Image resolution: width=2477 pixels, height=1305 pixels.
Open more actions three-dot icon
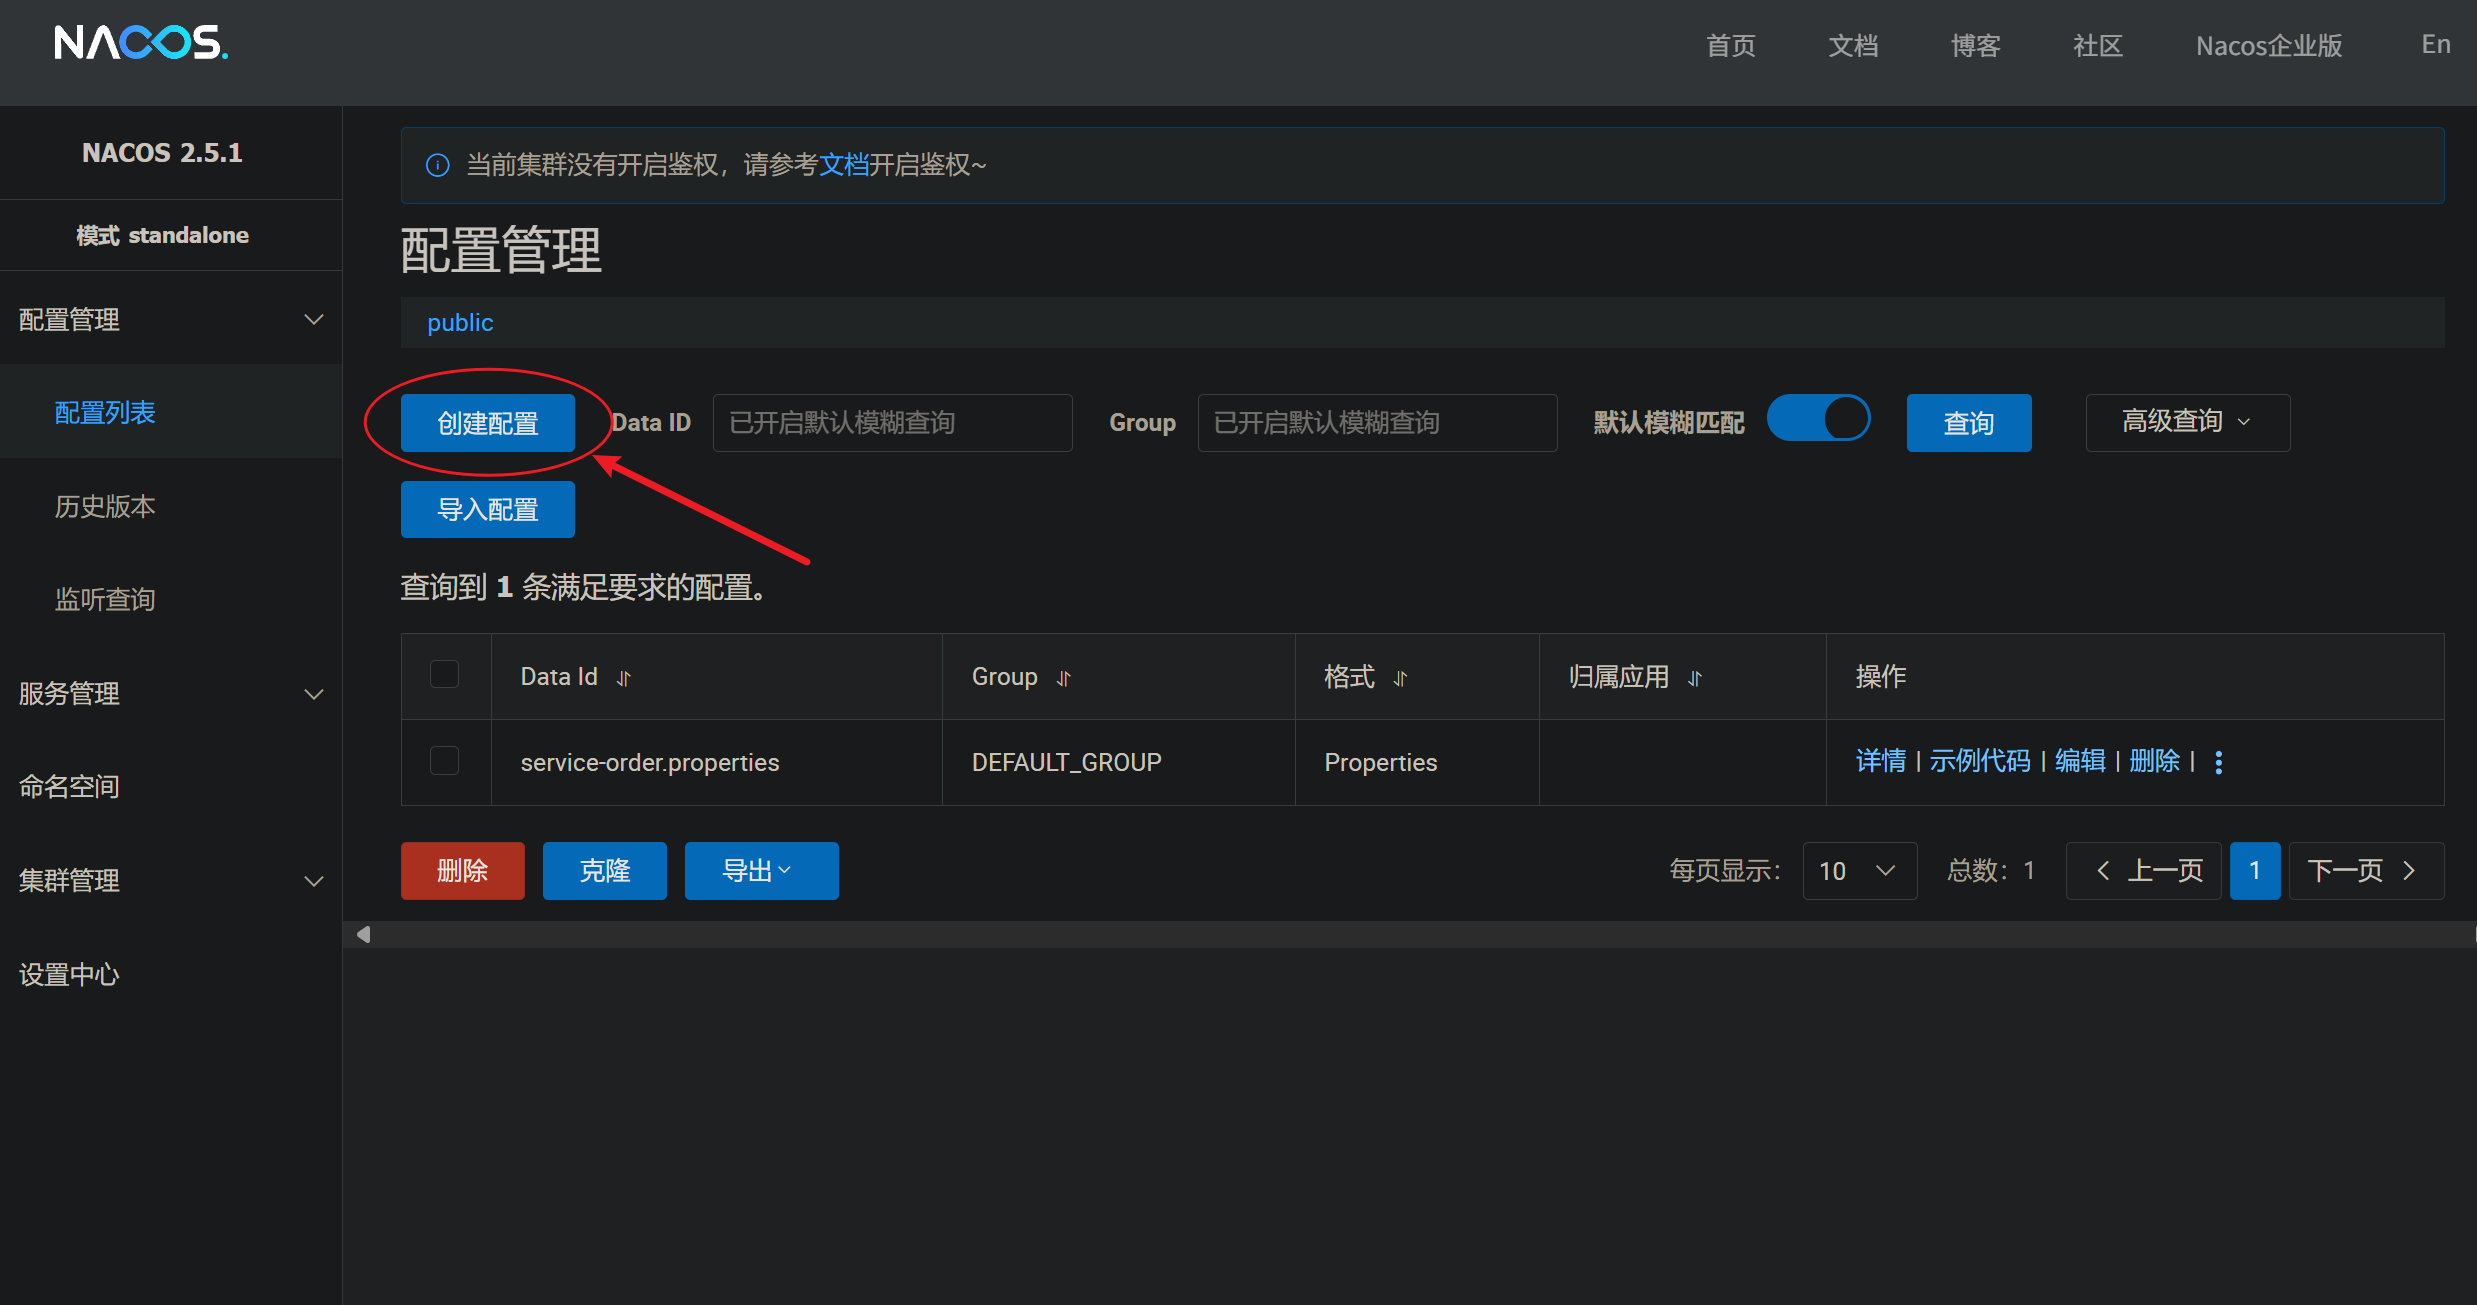click(2219, 762)
